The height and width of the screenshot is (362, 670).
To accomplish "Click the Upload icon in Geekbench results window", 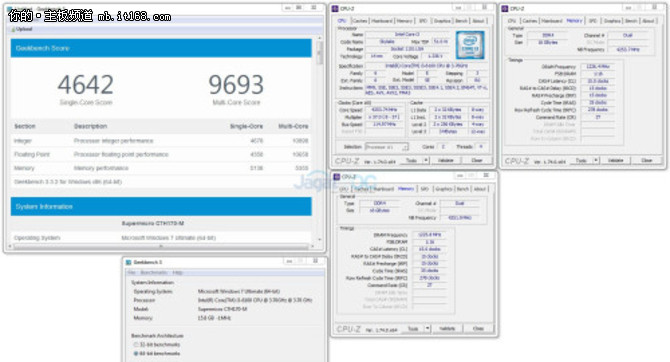I will pos(12,29).
